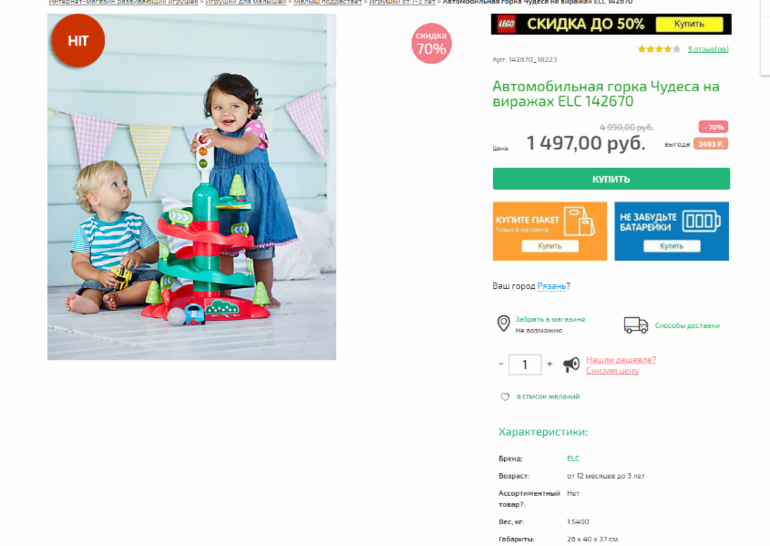Click the star rating icons

click(x=659, y=49)
